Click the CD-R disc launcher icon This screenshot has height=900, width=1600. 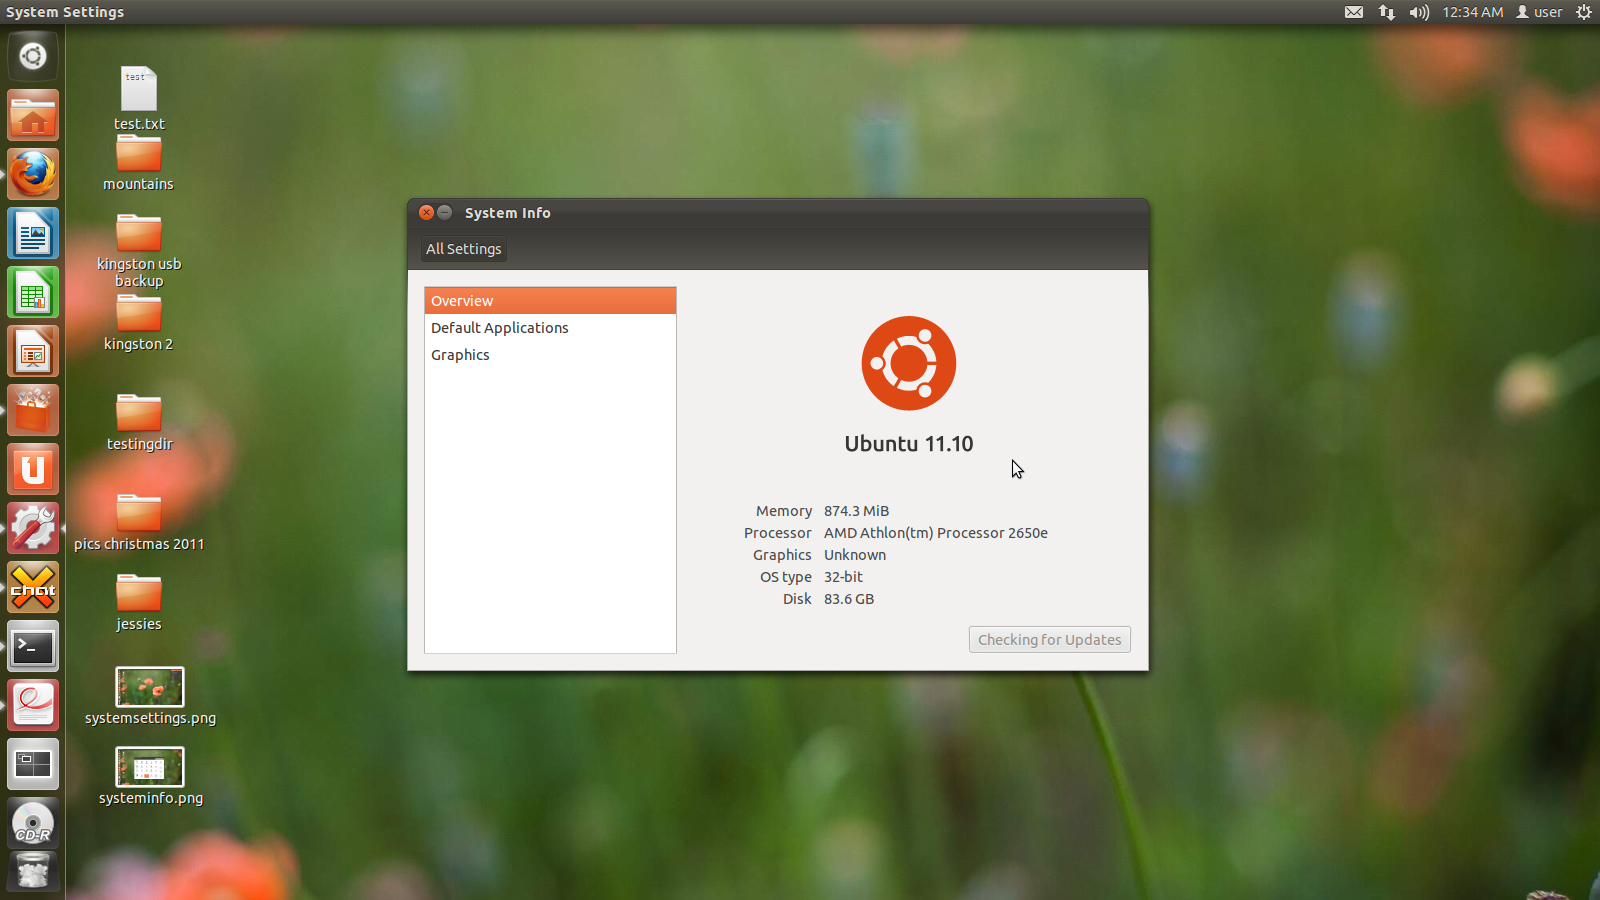(x=33, y=824)
